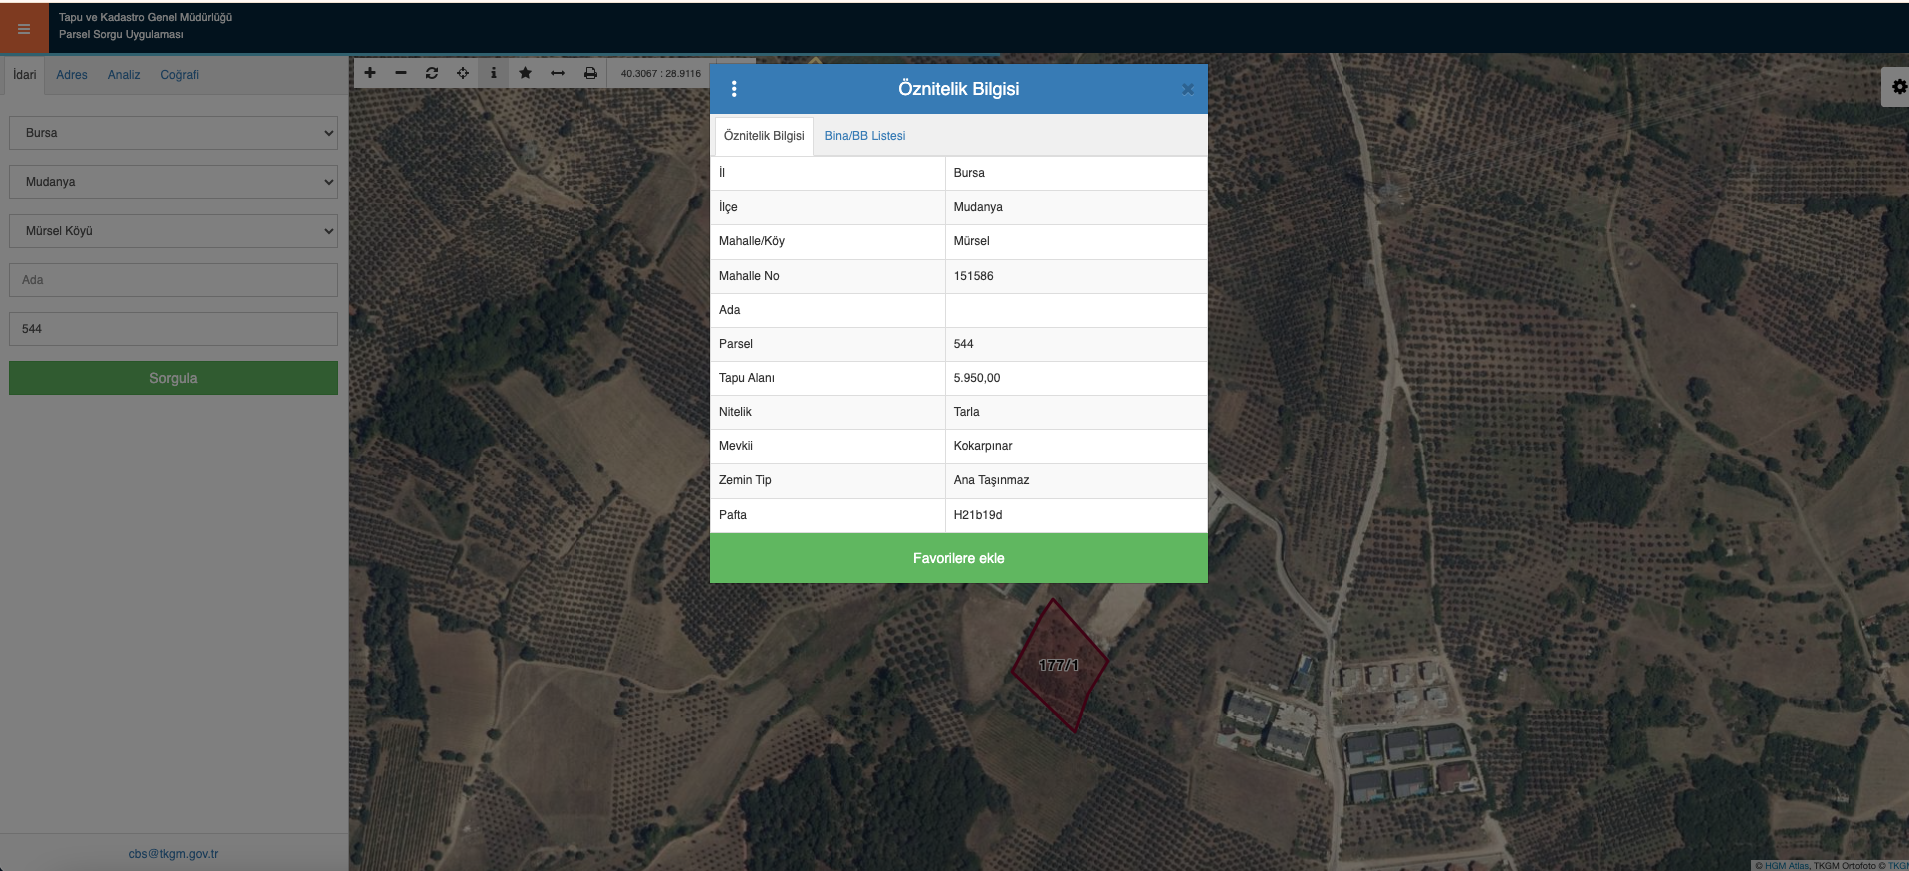
Task: Select the horizontal arrows measure tool
Action: coord(558,73)
